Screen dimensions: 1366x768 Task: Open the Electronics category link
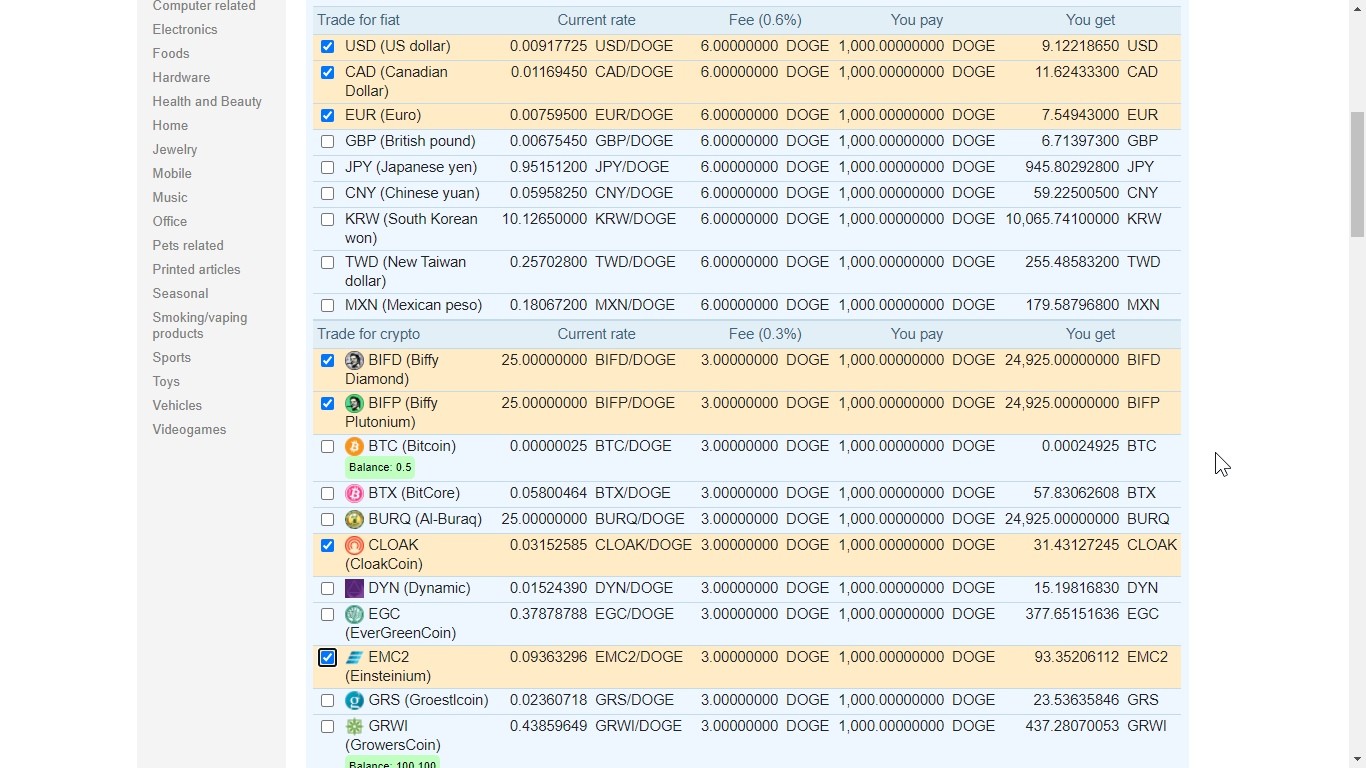click(x=184, y=30)
